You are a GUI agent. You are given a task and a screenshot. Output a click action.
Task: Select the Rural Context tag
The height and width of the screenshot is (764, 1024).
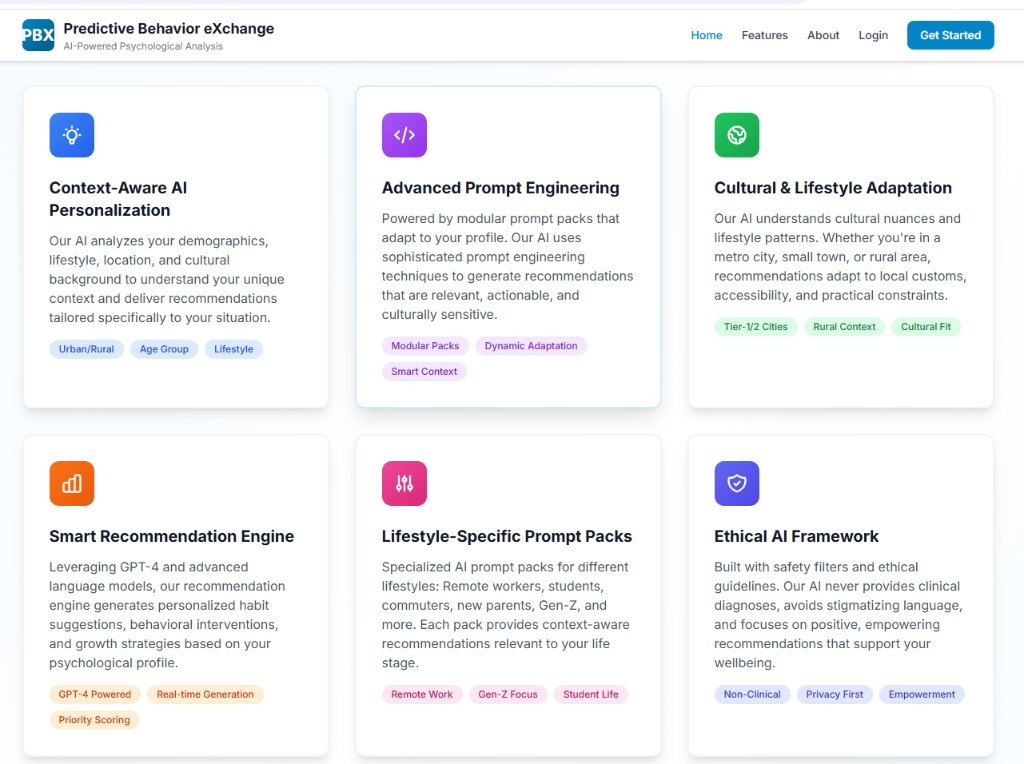(844, 326)
